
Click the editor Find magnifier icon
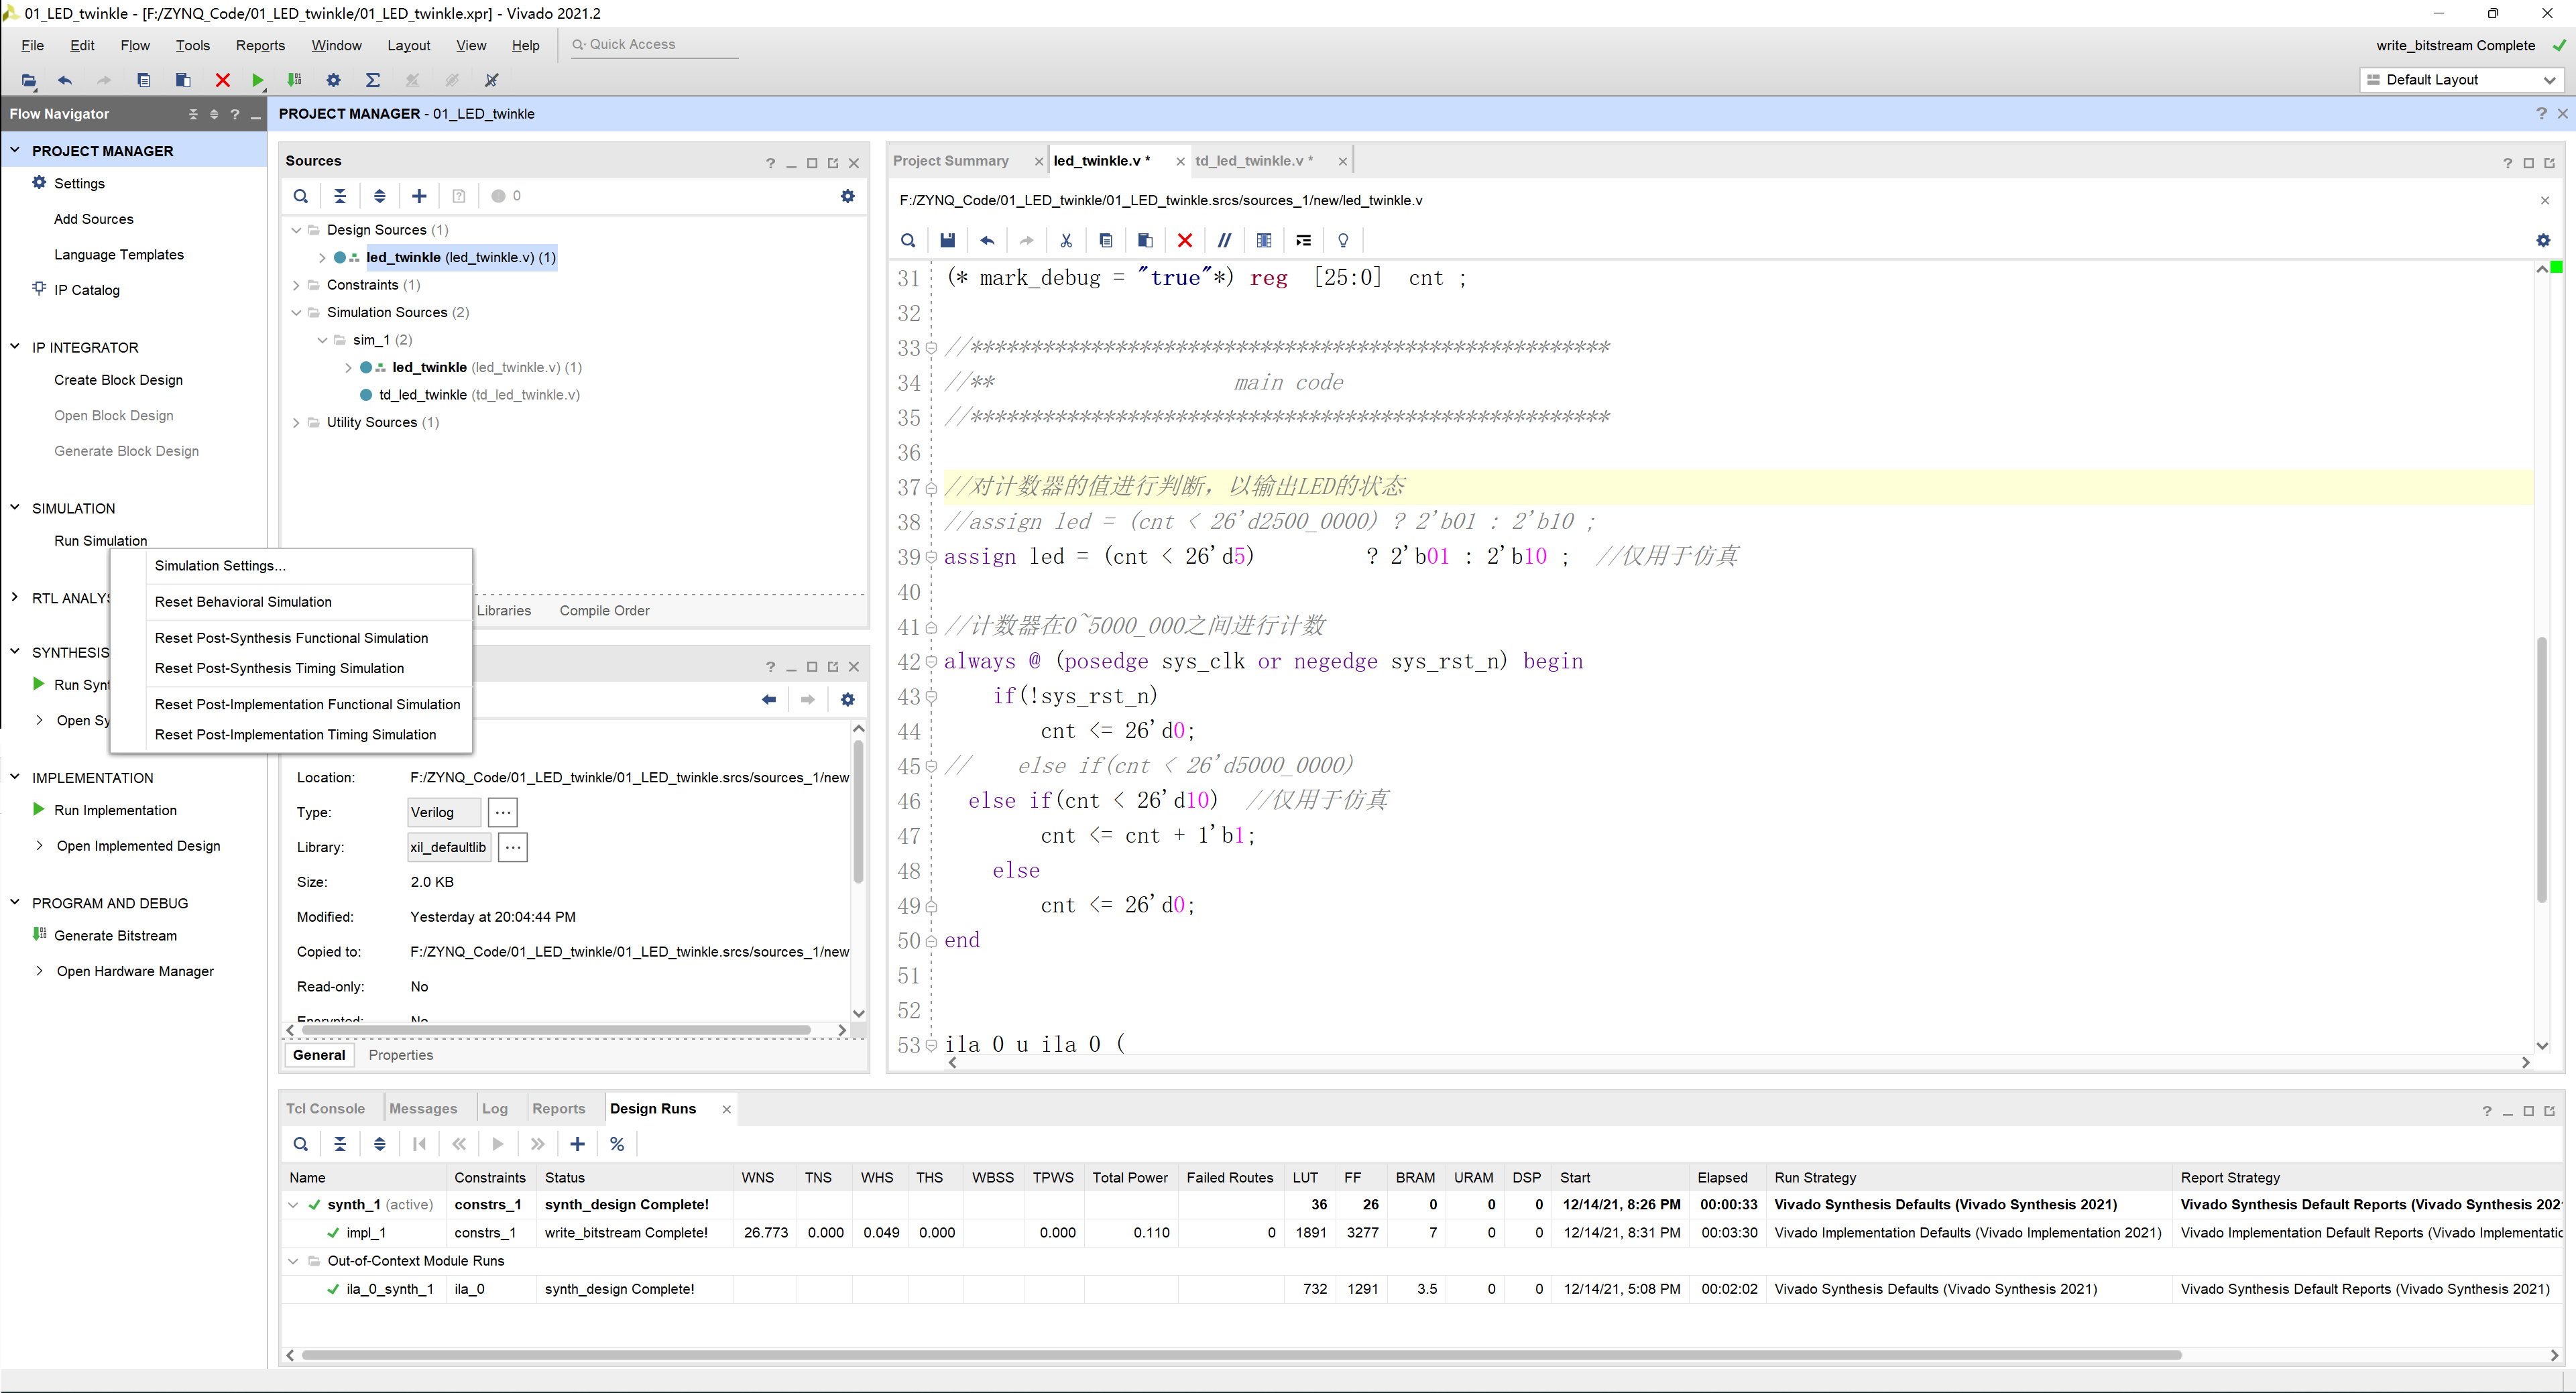908,240
